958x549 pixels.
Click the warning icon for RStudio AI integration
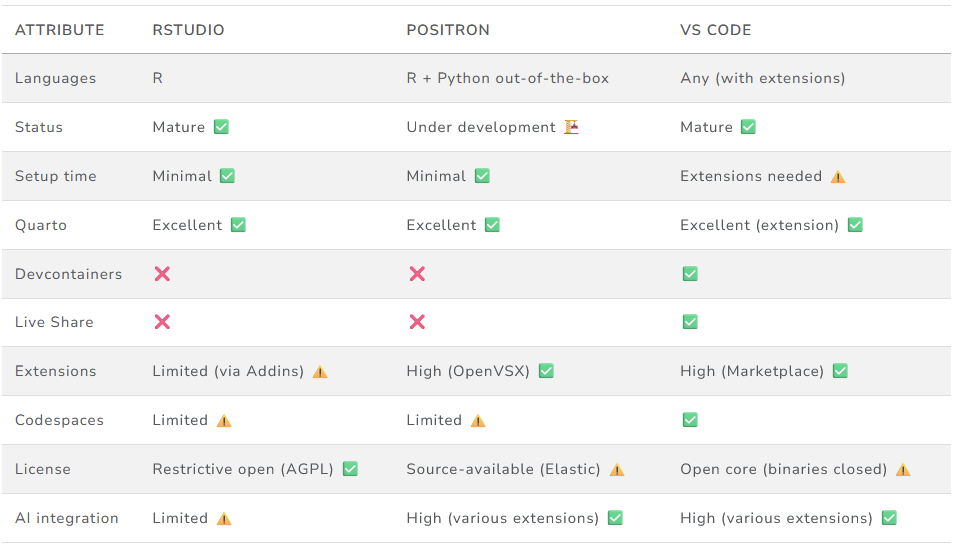pos(224,519)
